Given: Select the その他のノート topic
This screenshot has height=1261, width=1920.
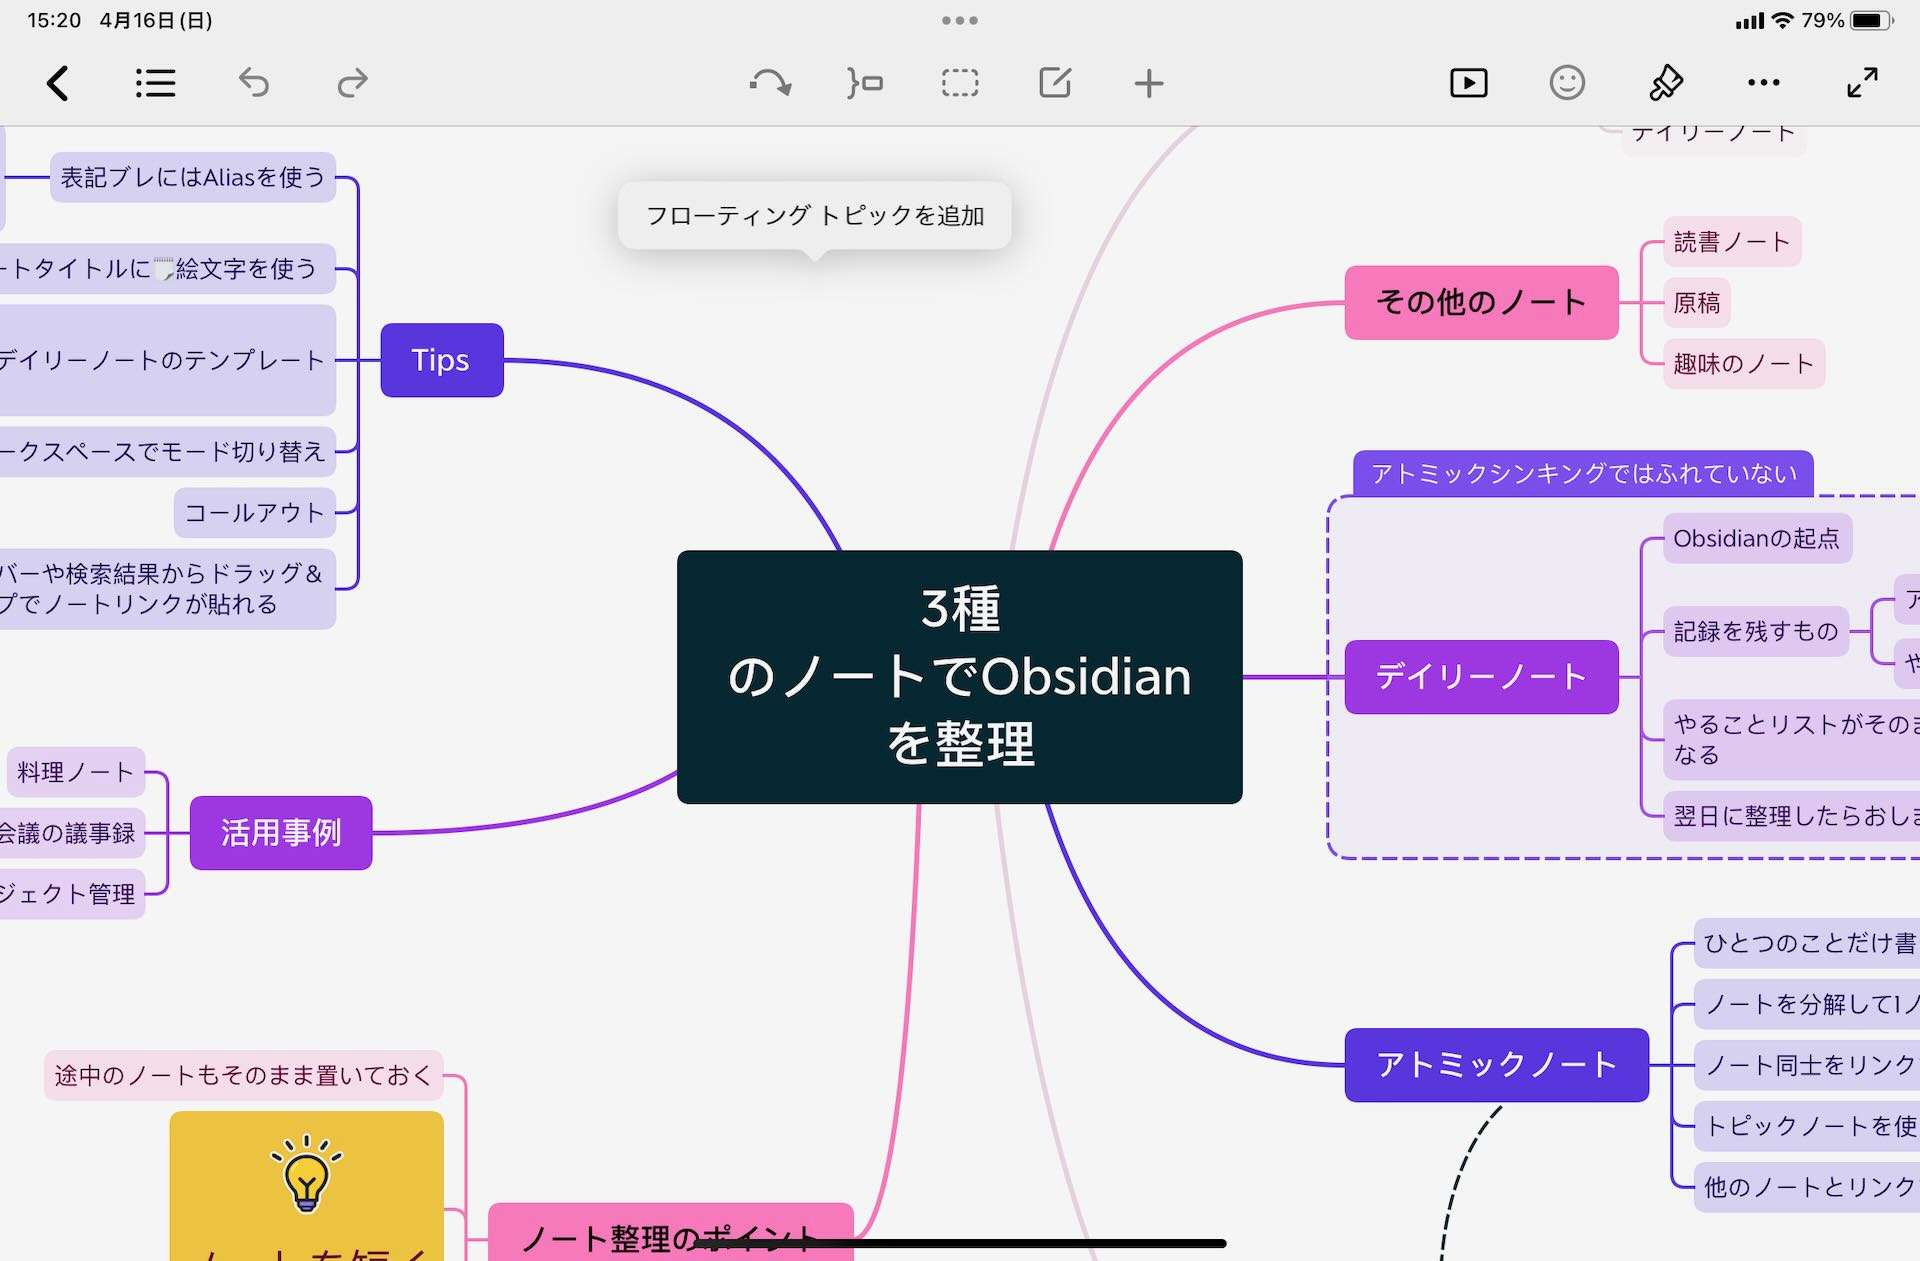Looking at the screenshot, I should 1482,302.
